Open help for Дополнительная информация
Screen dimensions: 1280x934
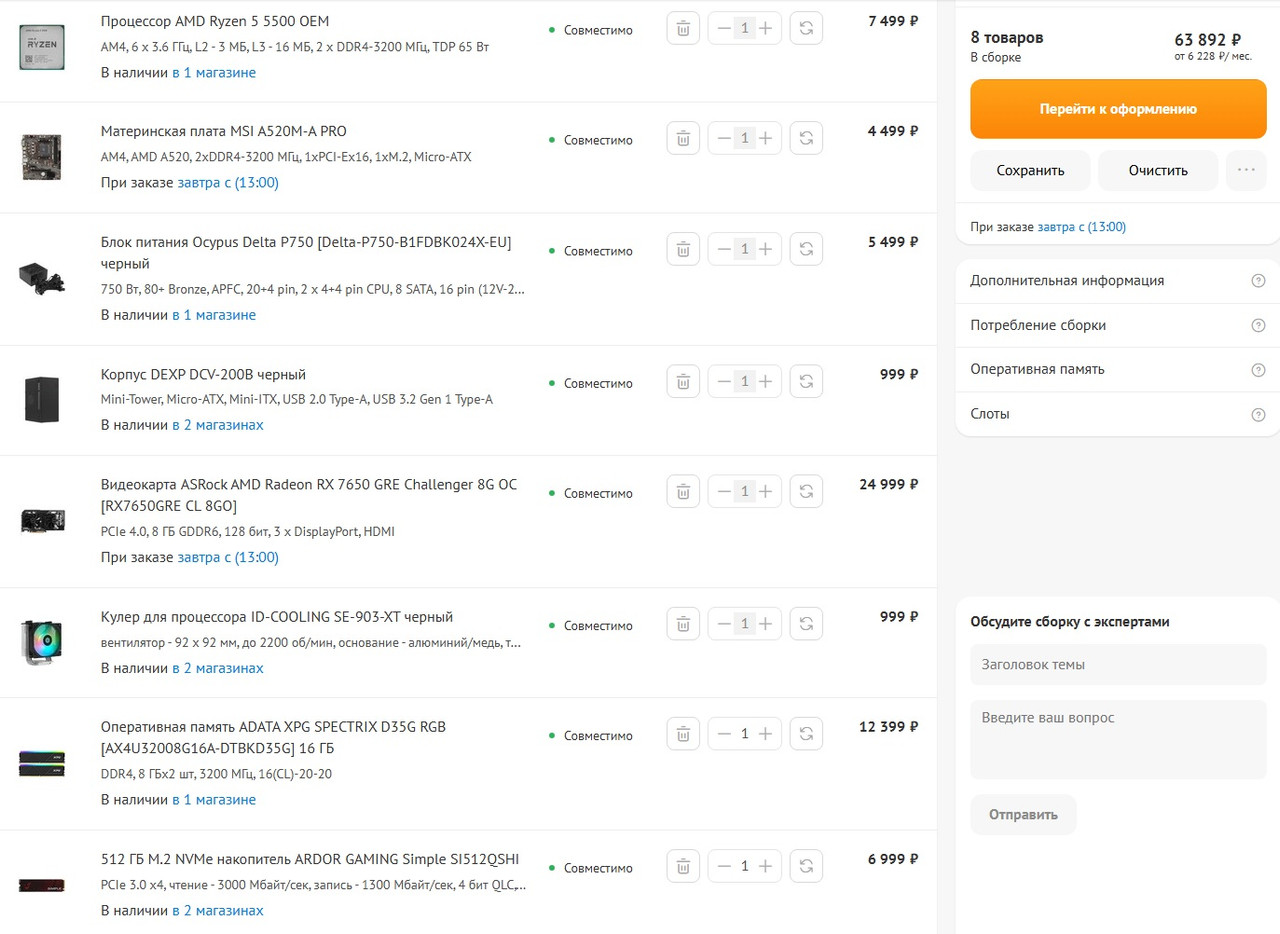1258,281
